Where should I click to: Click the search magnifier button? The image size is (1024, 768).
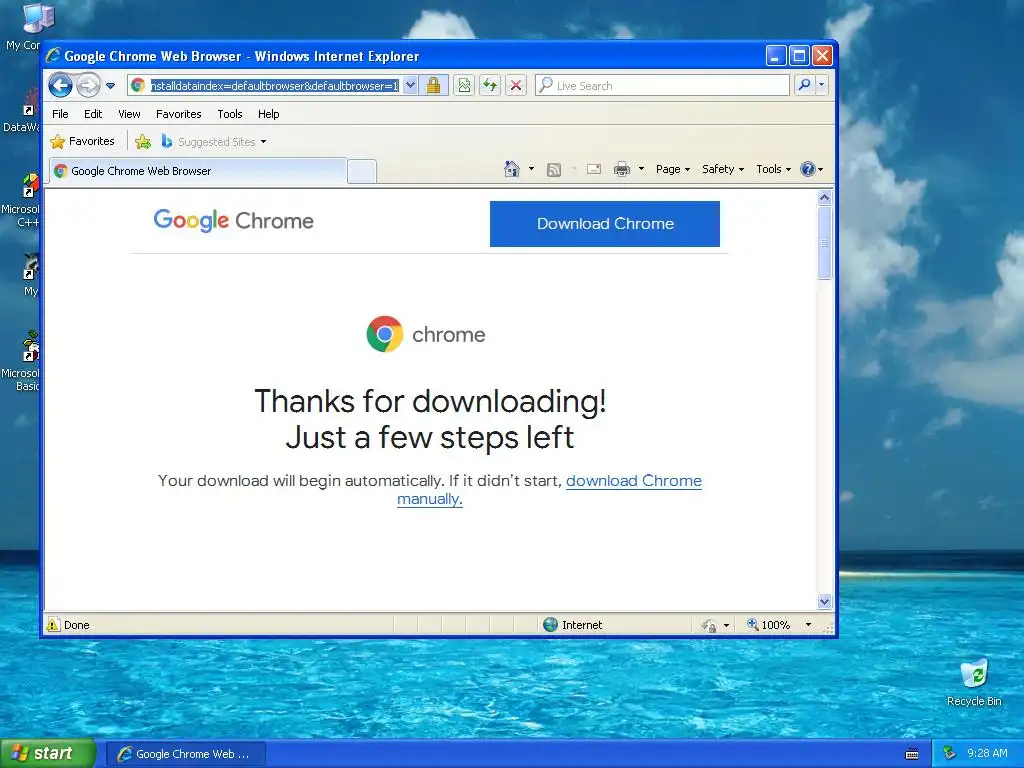click(x=805, y=85)
